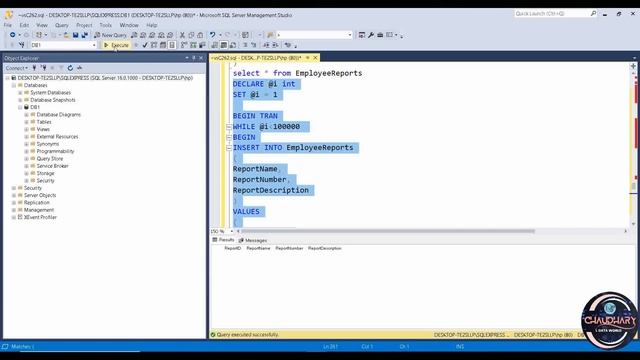Click the ReportDescription column header in results
This screenshot has width=640, height=360.
[325, 248]
